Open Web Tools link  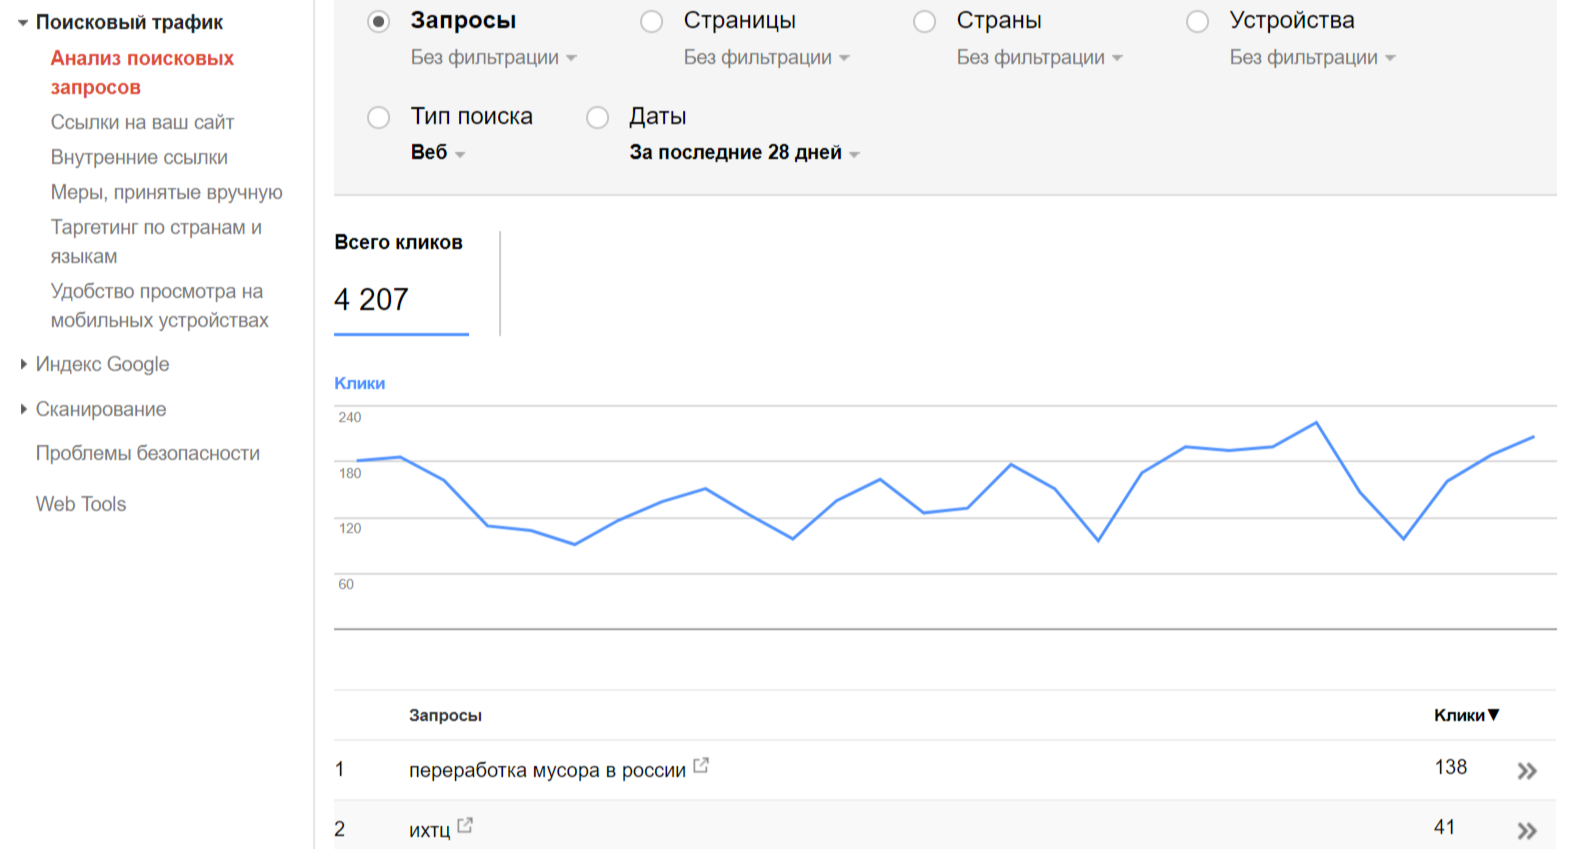pyautogui.click(x=81, y=504)
